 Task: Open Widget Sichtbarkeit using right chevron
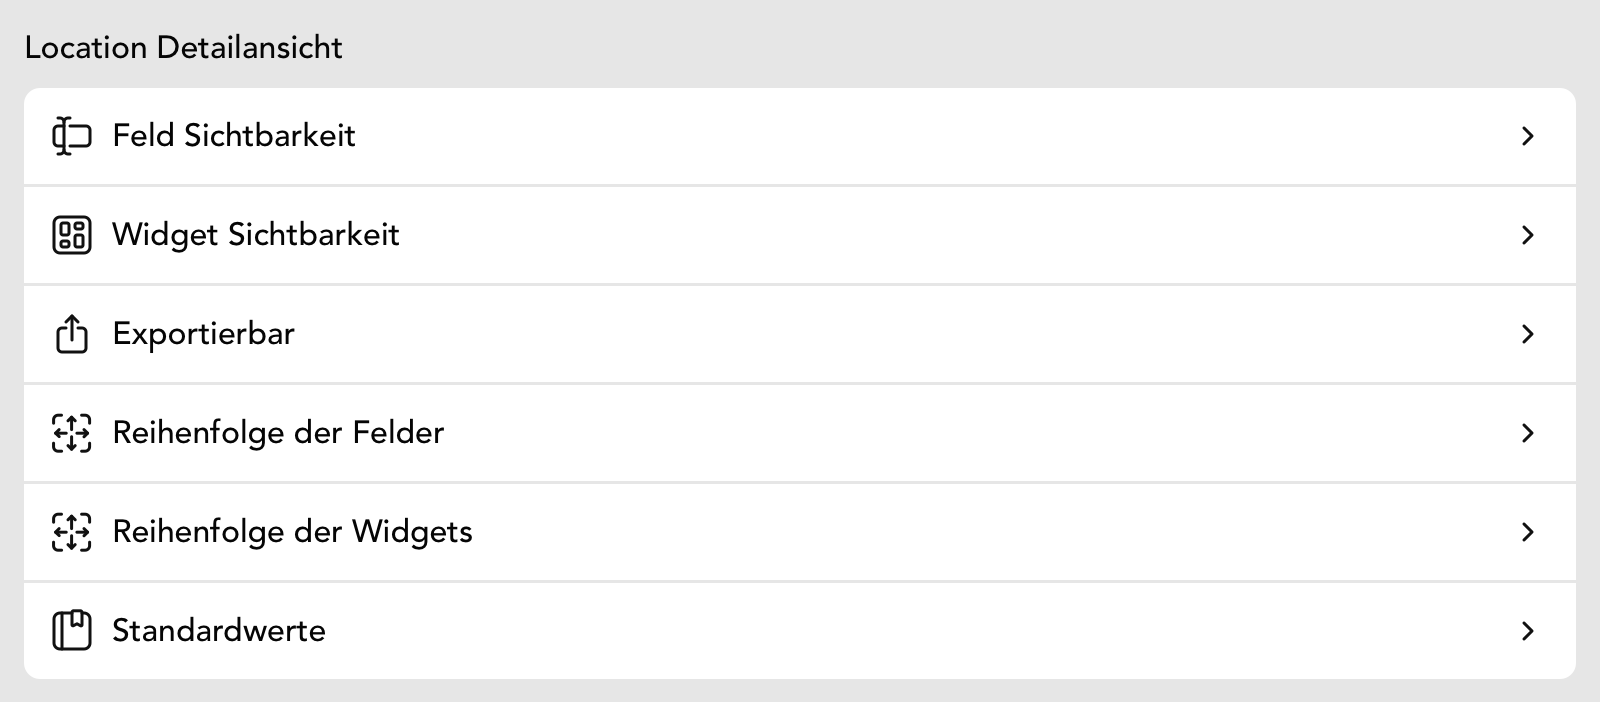tap(1527, 235)
